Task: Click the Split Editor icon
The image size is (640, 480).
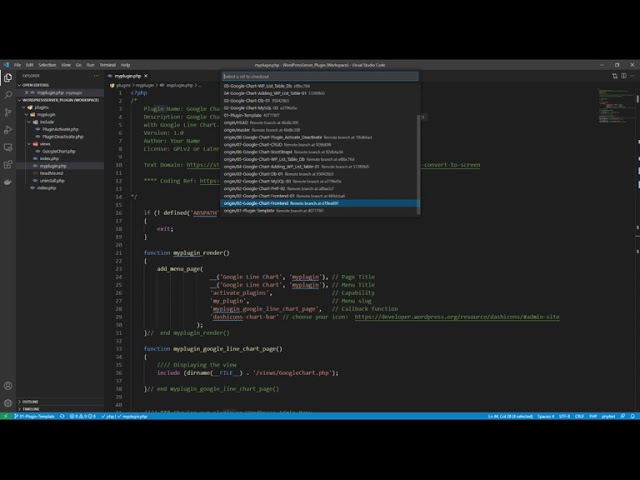Action: pos(624,76)
